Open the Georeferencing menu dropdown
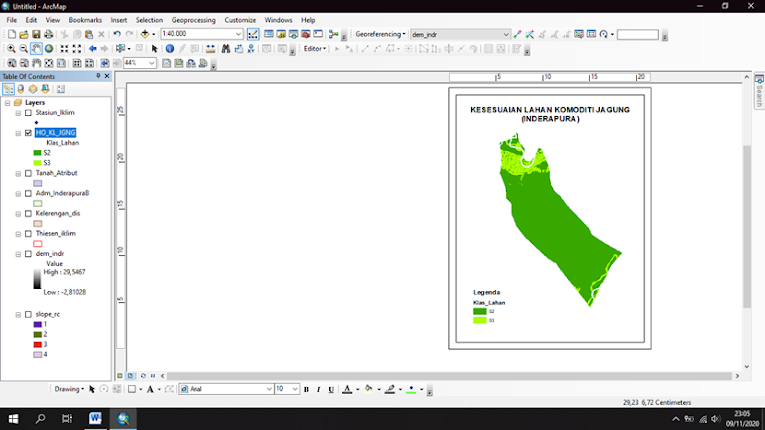Image resolution: width=765 pixels, height=430 pixels. click(x=380, y=34)
